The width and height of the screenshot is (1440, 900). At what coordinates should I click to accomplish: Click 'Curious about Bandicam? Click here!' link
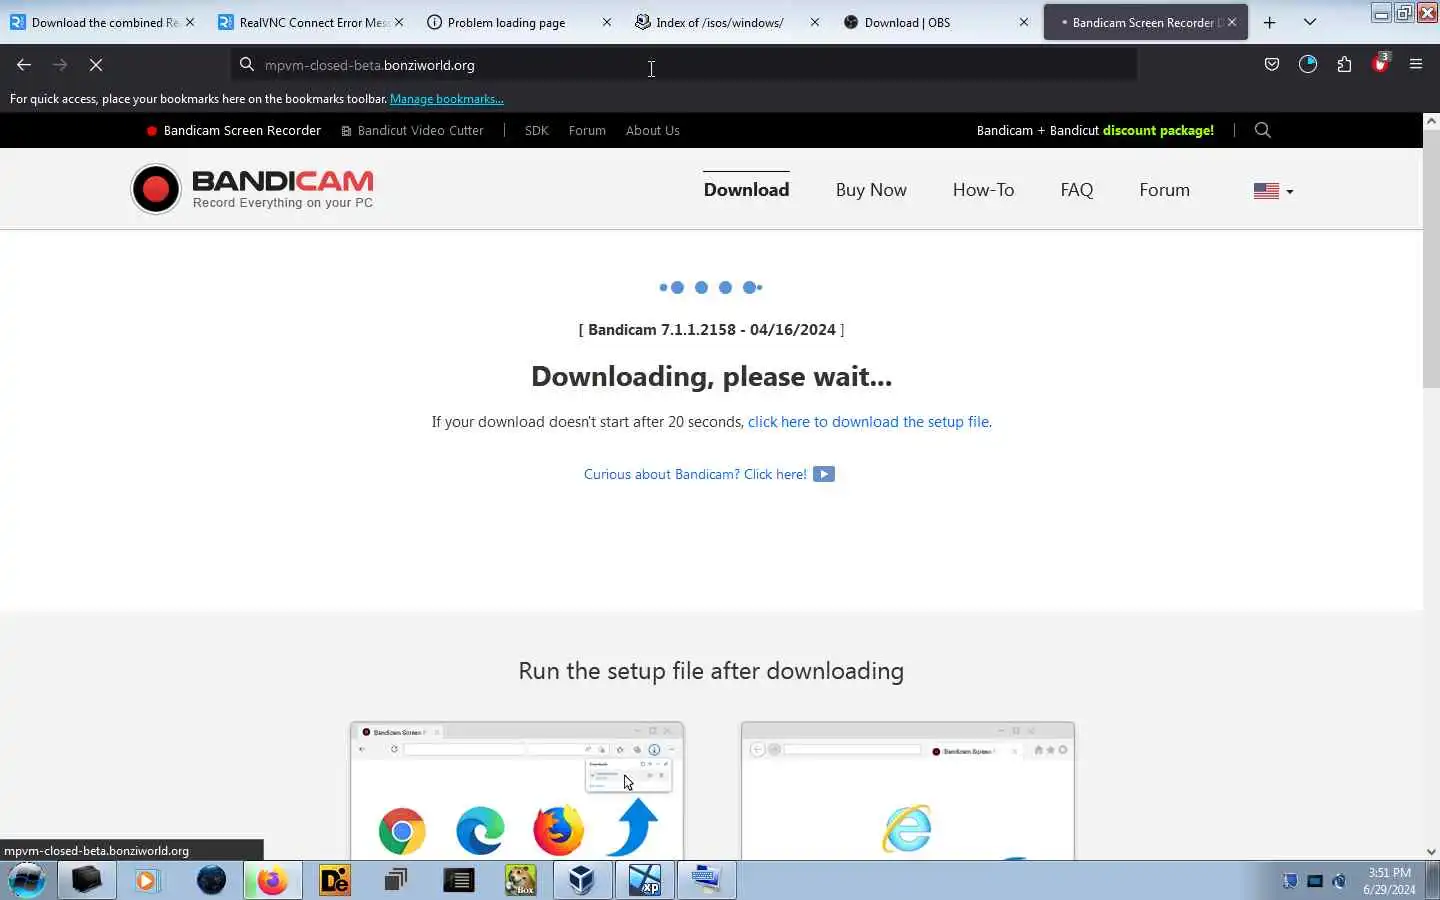pos(695,474)
